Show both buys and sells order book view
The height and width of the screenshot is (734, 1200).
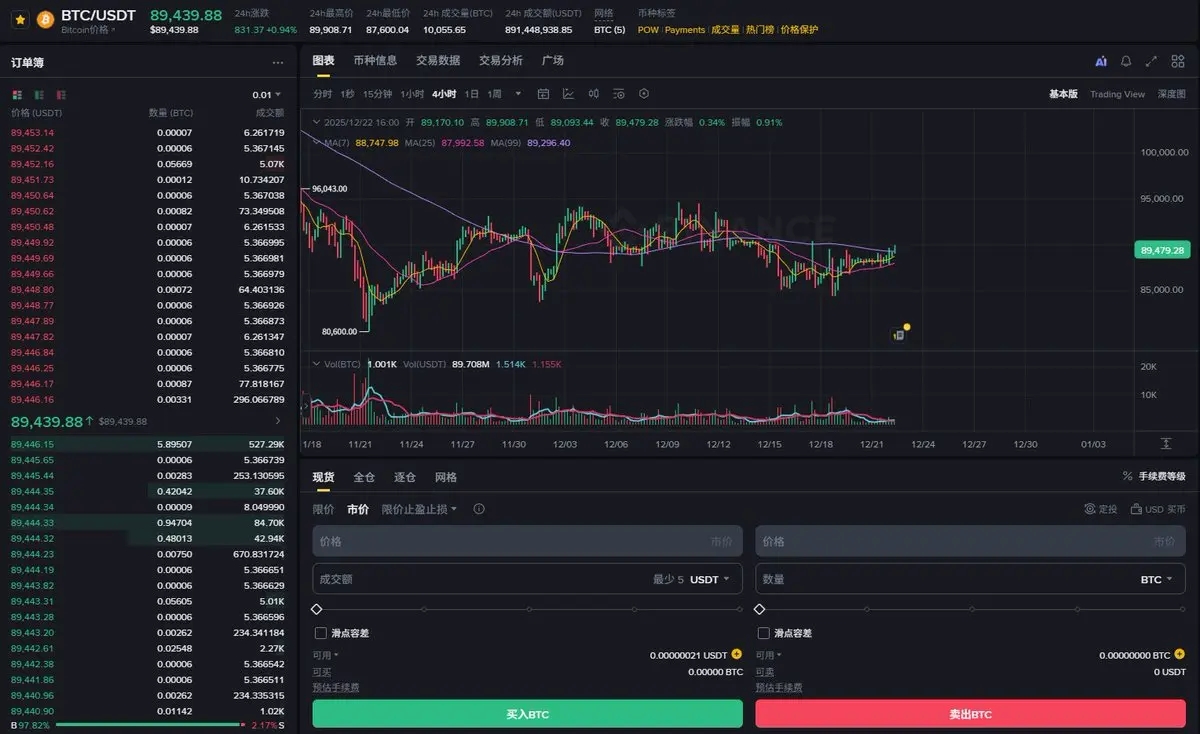point(17,94)
